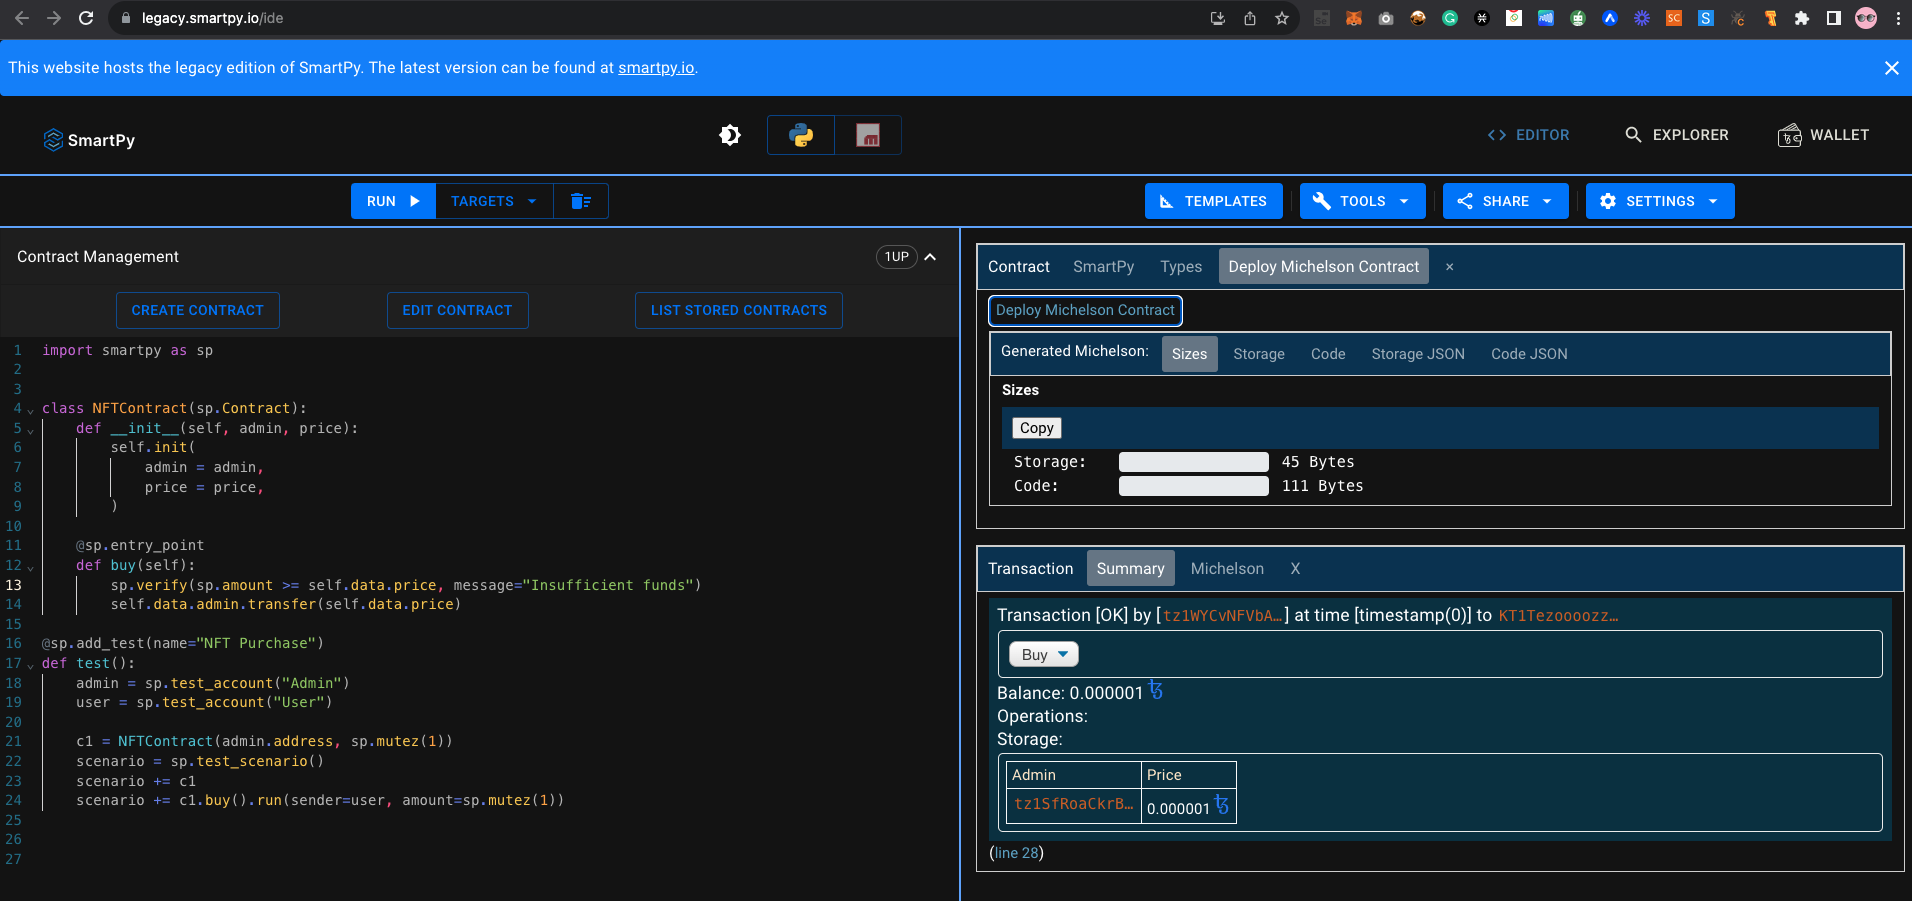Viewport: 1912px width, 901px height.
Task: Click the address bar URL
Action: [212, 18]
